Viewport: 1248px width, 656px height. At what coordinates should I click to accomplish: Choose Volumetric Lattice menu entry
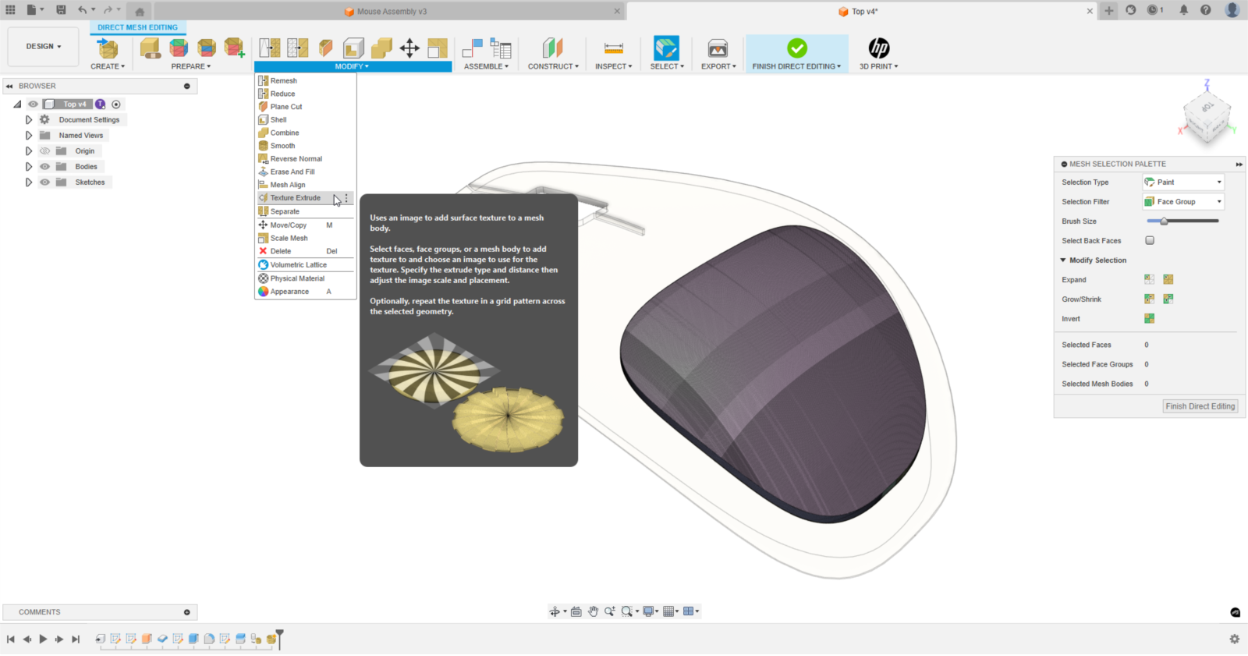tap(305, 265)
